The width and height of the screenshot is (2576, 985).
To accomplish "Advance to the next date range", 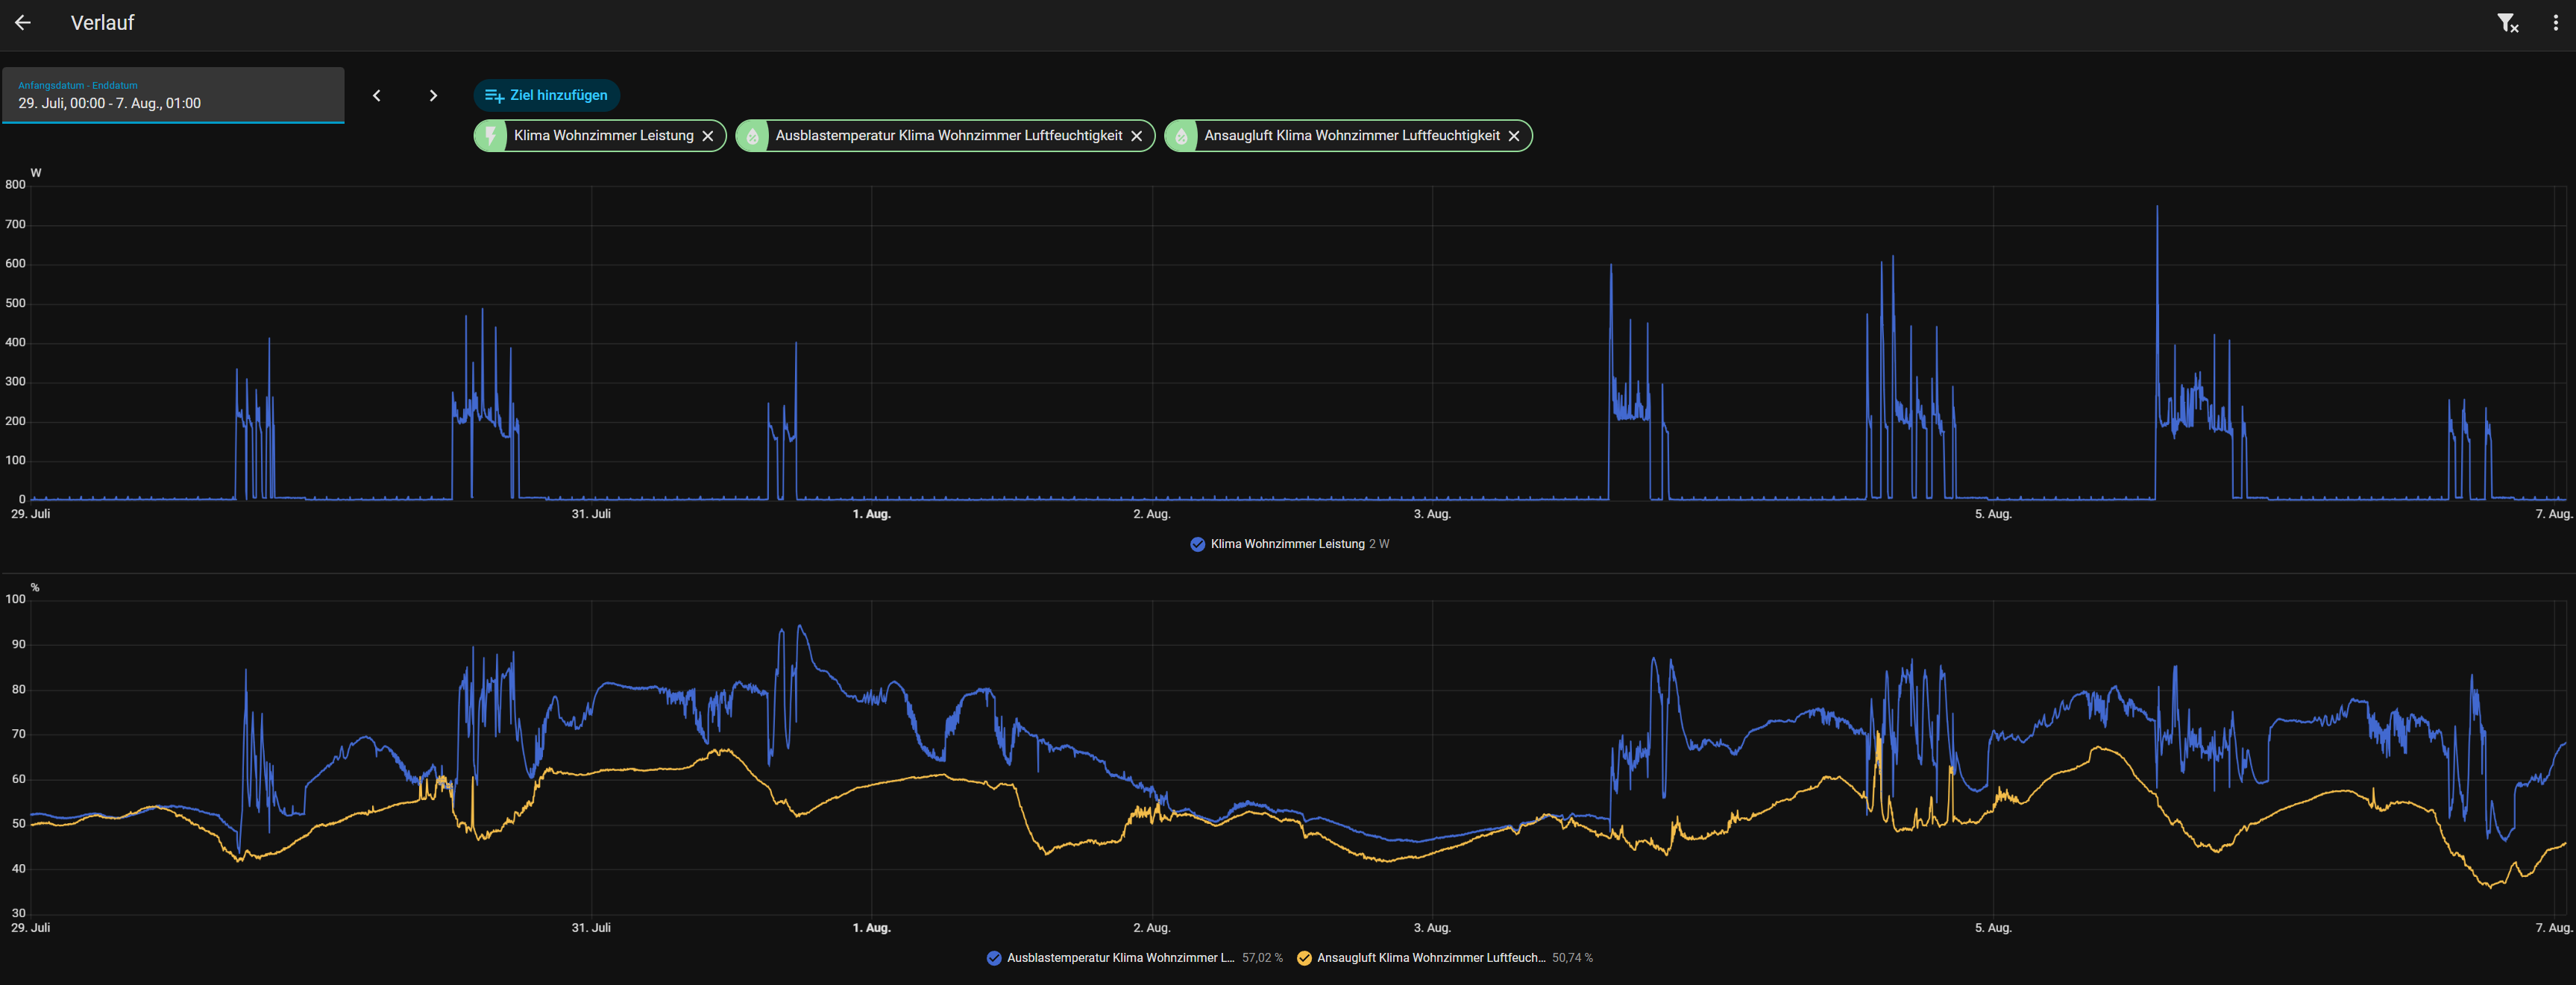I will coord(433,96).
